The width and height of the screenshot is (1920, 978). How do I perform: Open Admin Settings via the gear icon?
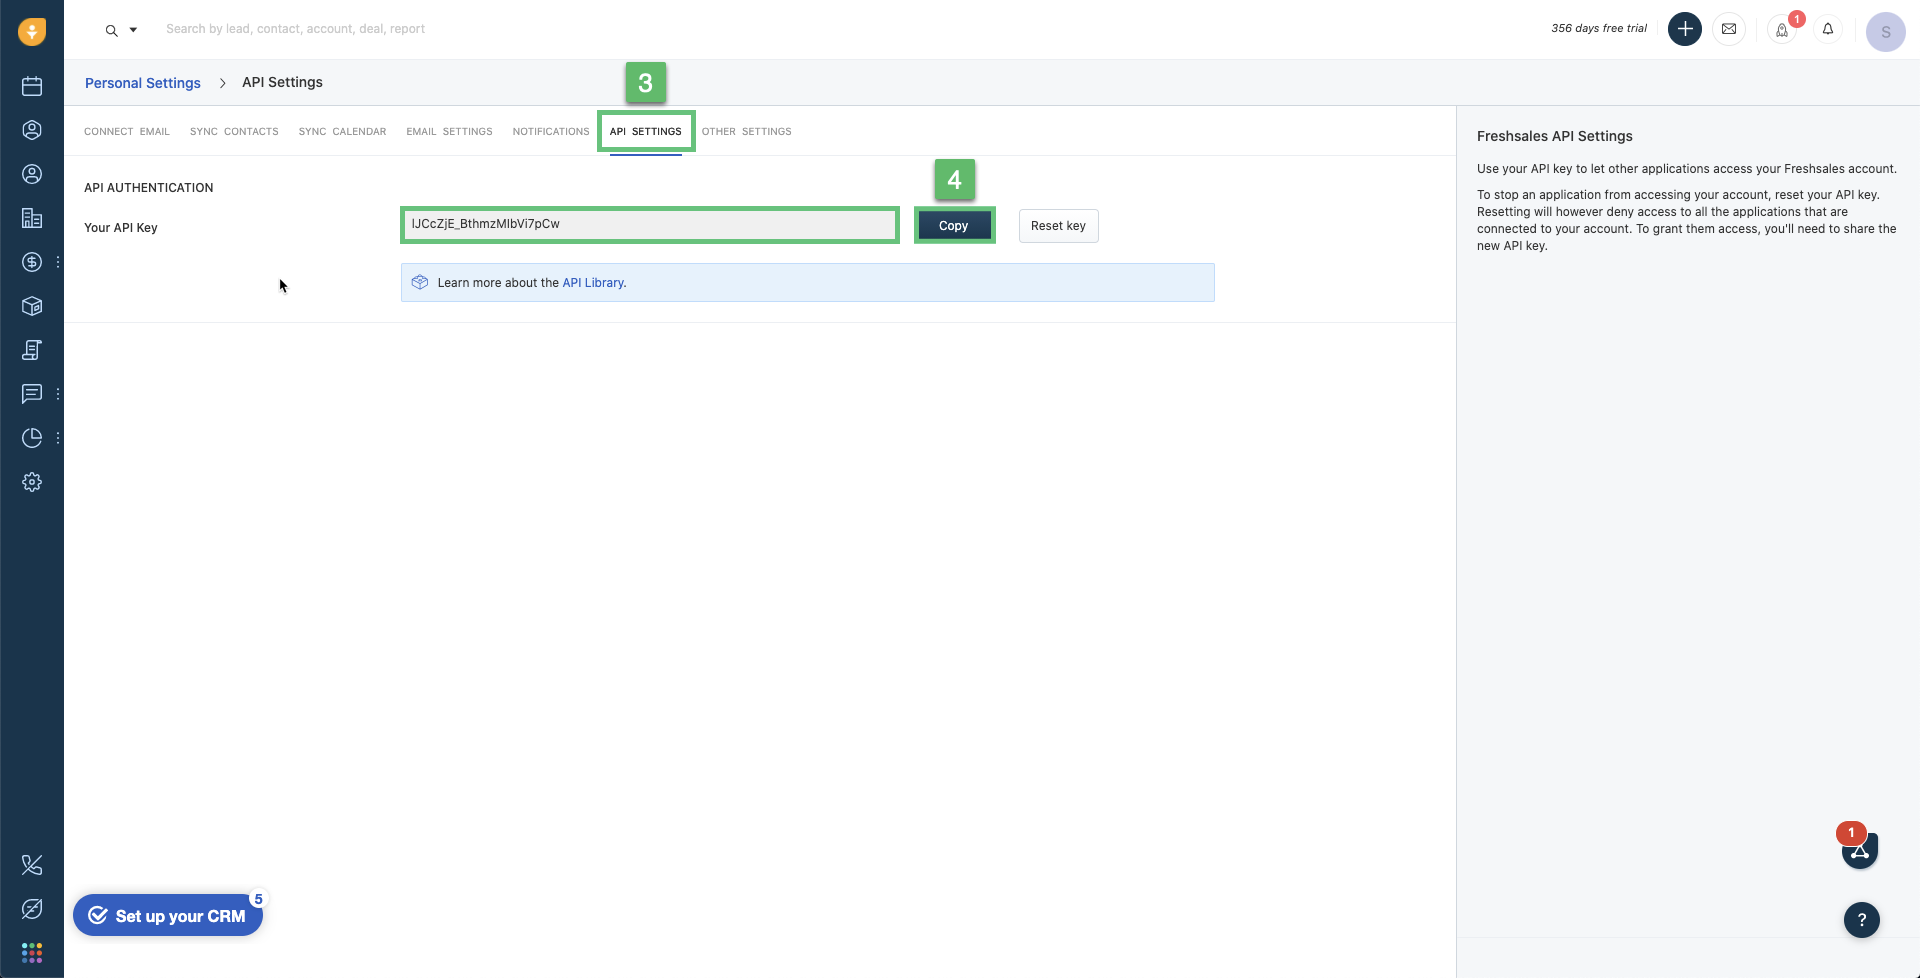tap(32, 482)
